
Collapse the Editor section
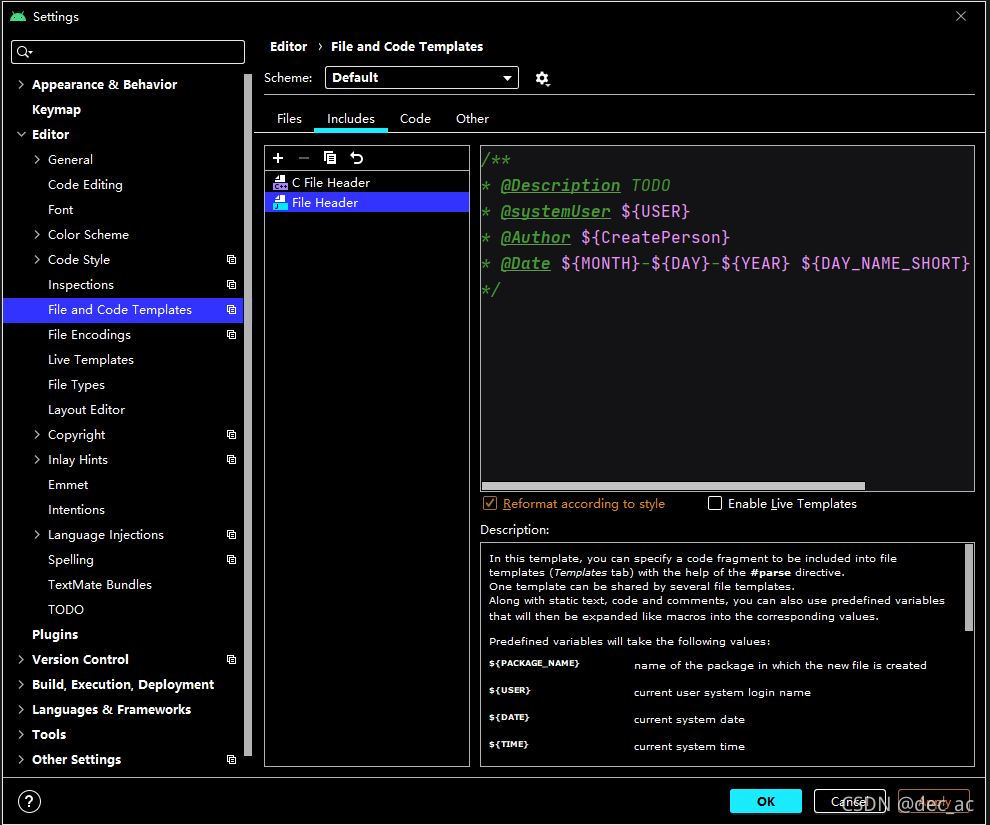21,134
